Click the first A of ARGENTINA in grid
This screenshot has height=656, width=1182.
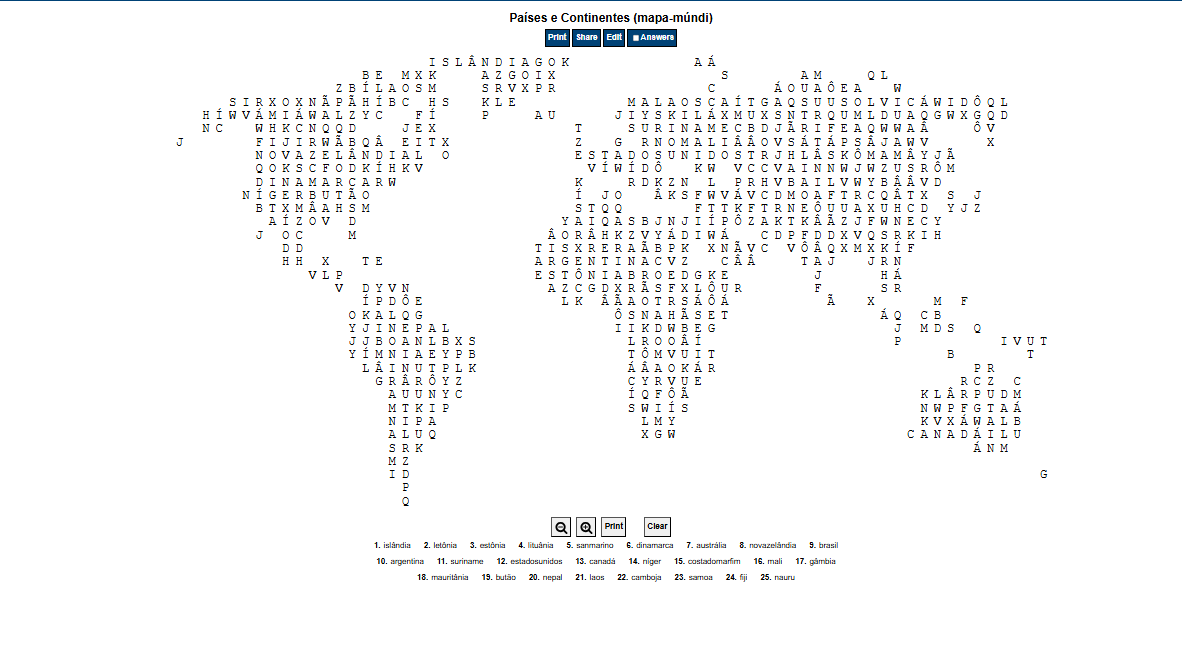click(x=539, y=261)
